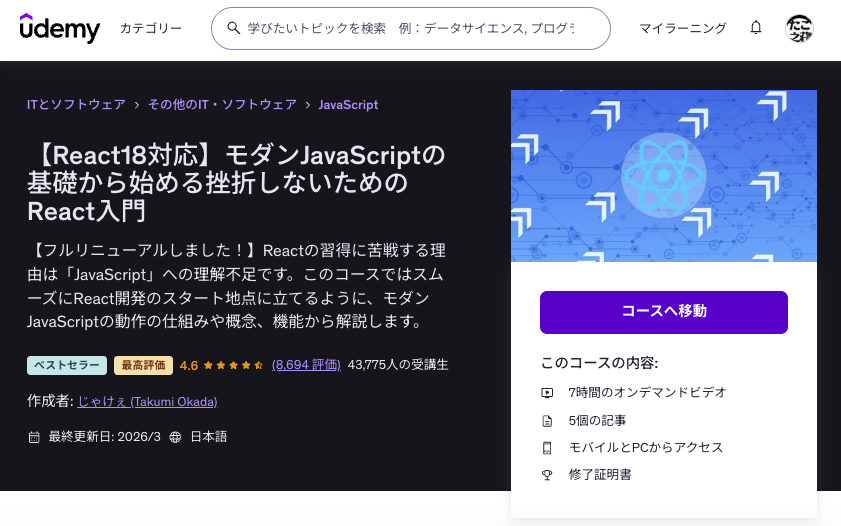Click the on-demand video icon
This screenshot has width=841, height=526.
(547, 393)
